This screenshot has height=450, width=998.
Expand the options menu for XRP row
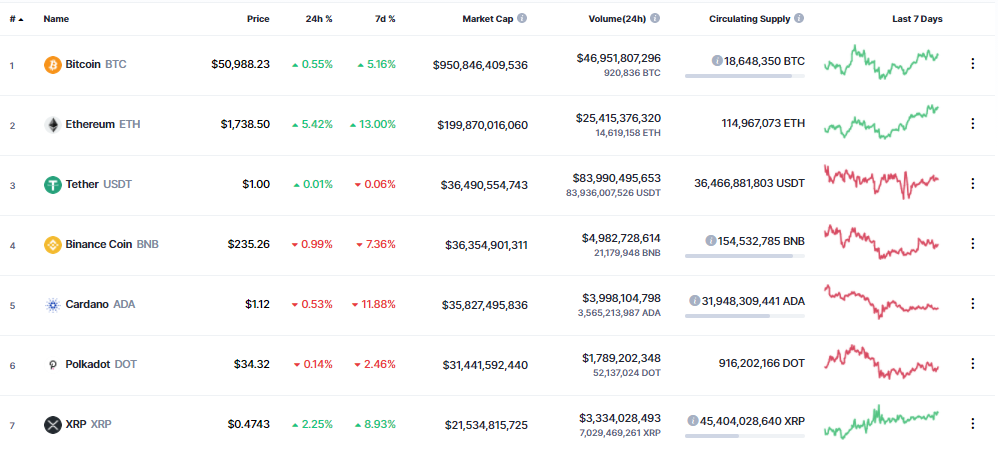(972, 424)
